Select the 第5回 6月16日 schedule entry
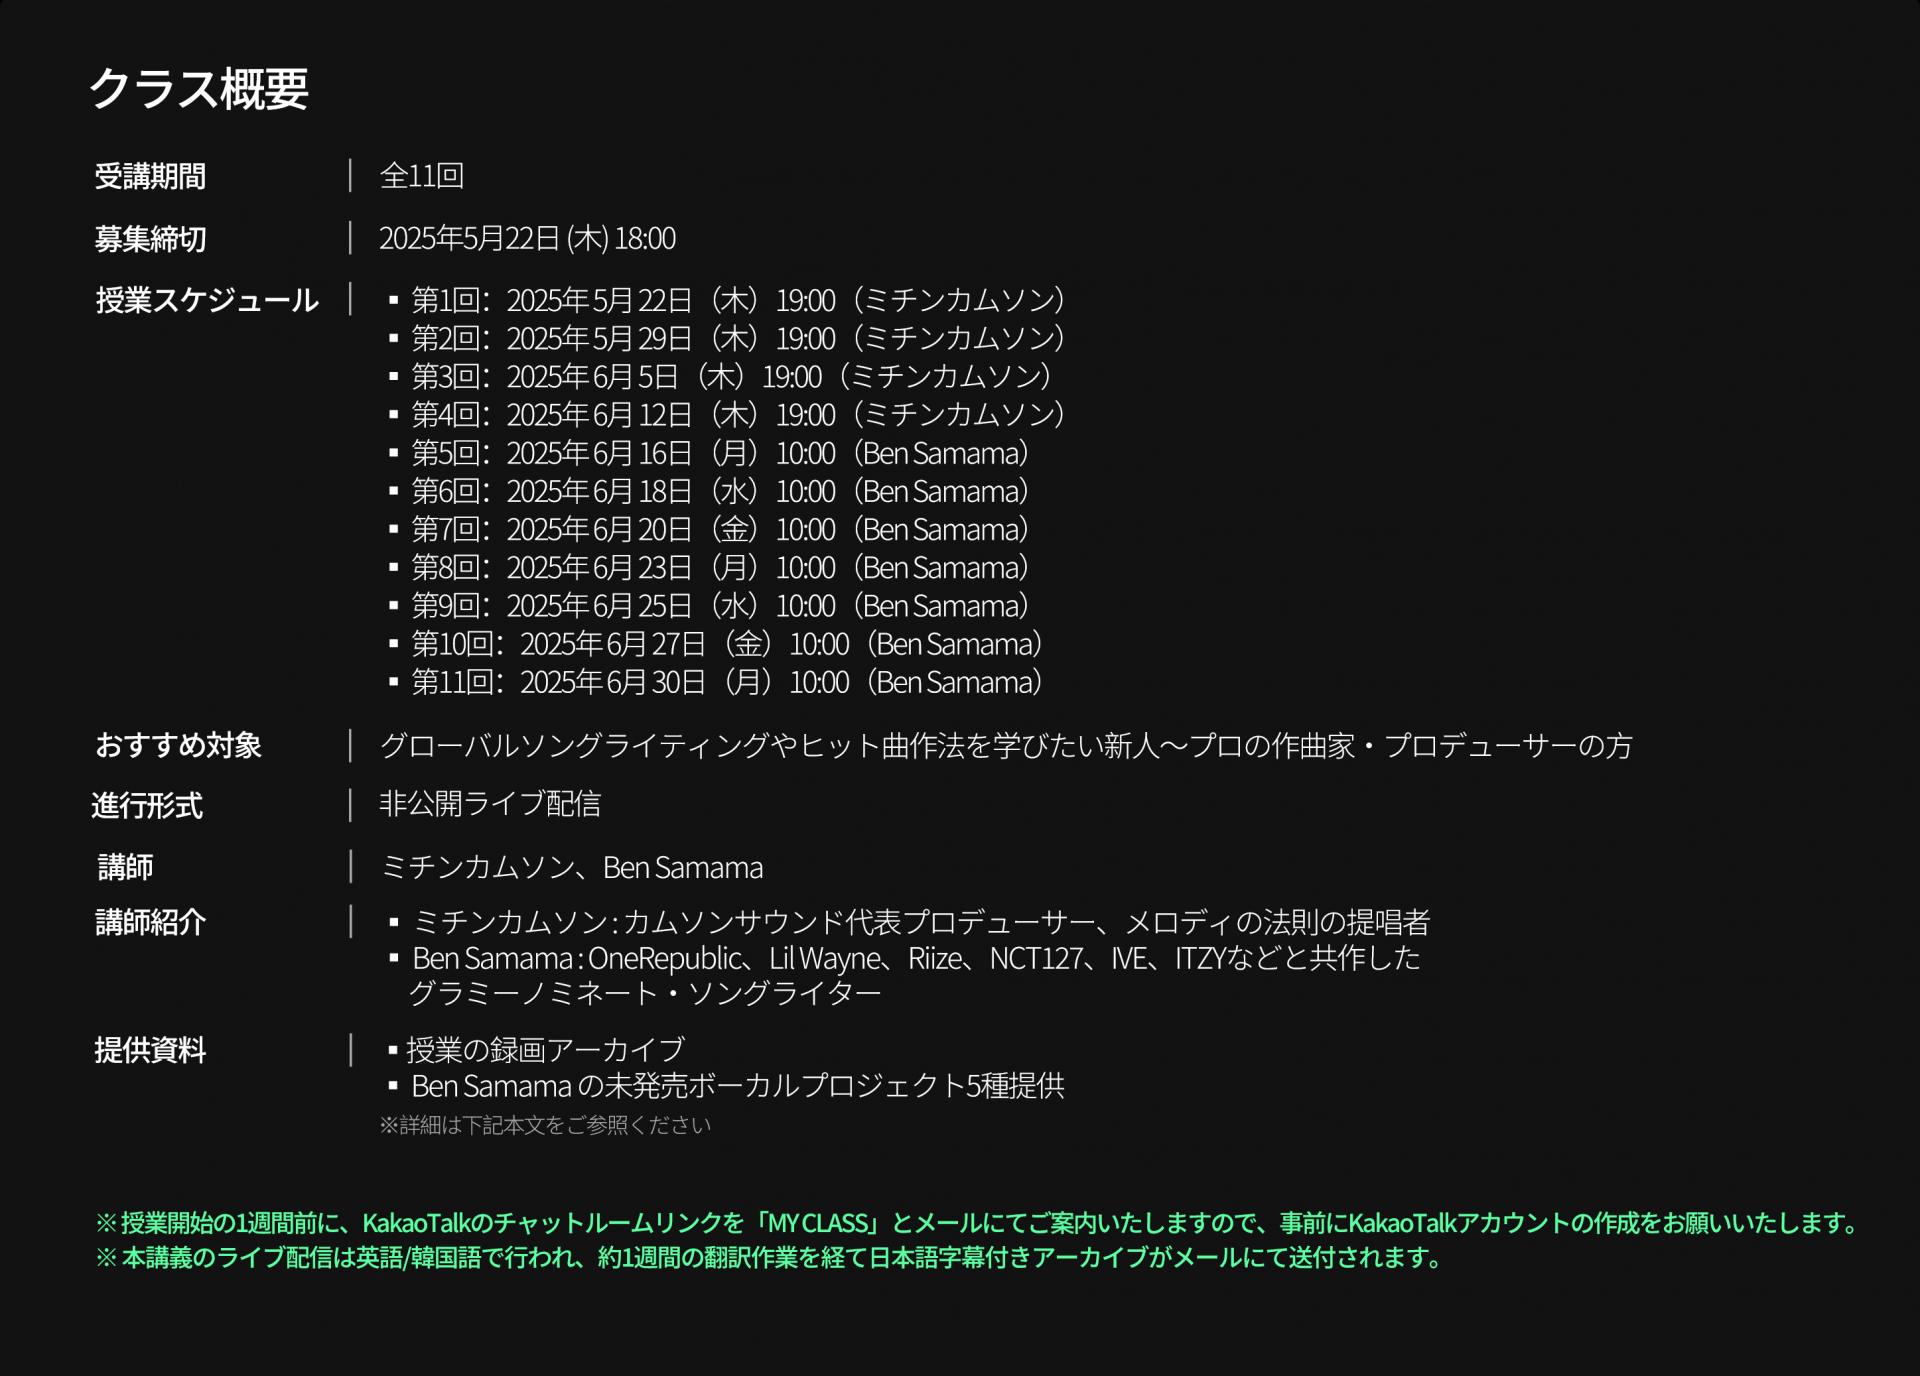The width and height of the screenshot is (1920, 1376). click(719, 454)
